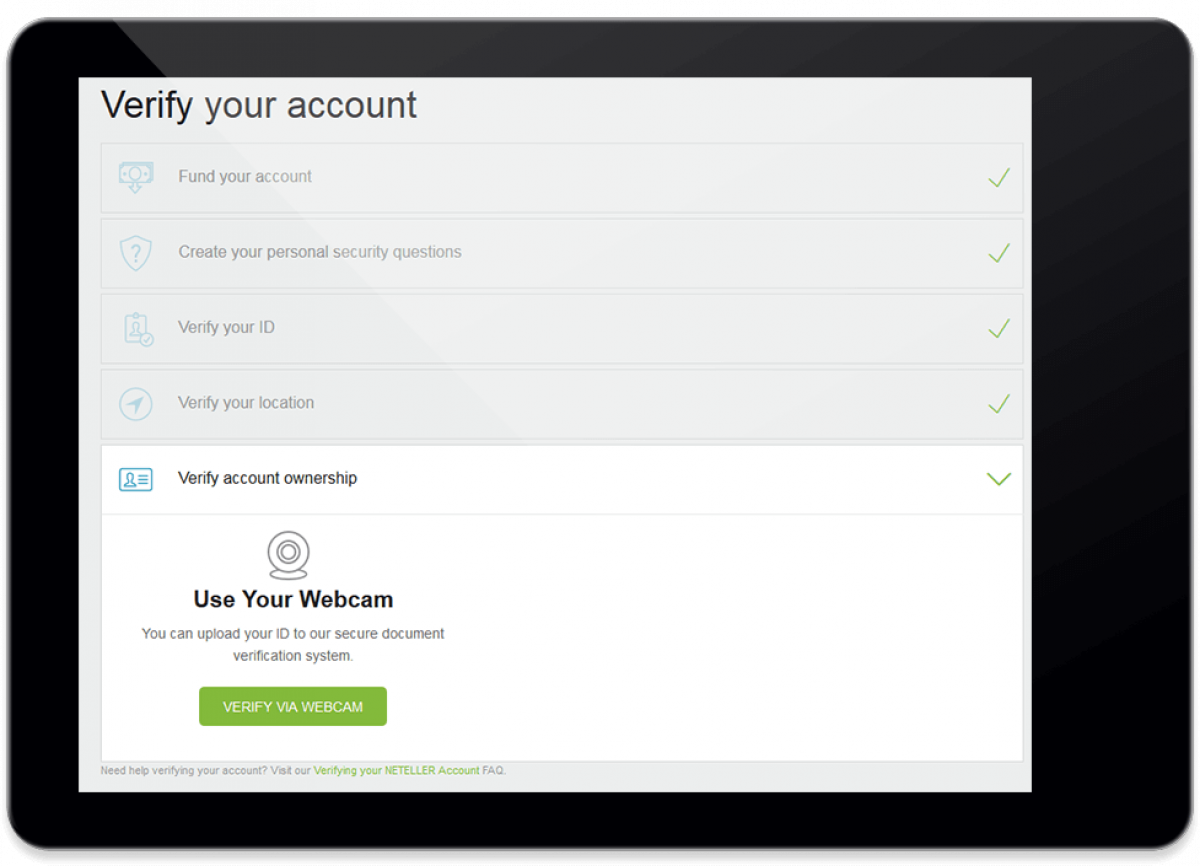This screenshot has height=866, width=1200.
Task: Click the checkmark on the security questions row
Action: 998,253
